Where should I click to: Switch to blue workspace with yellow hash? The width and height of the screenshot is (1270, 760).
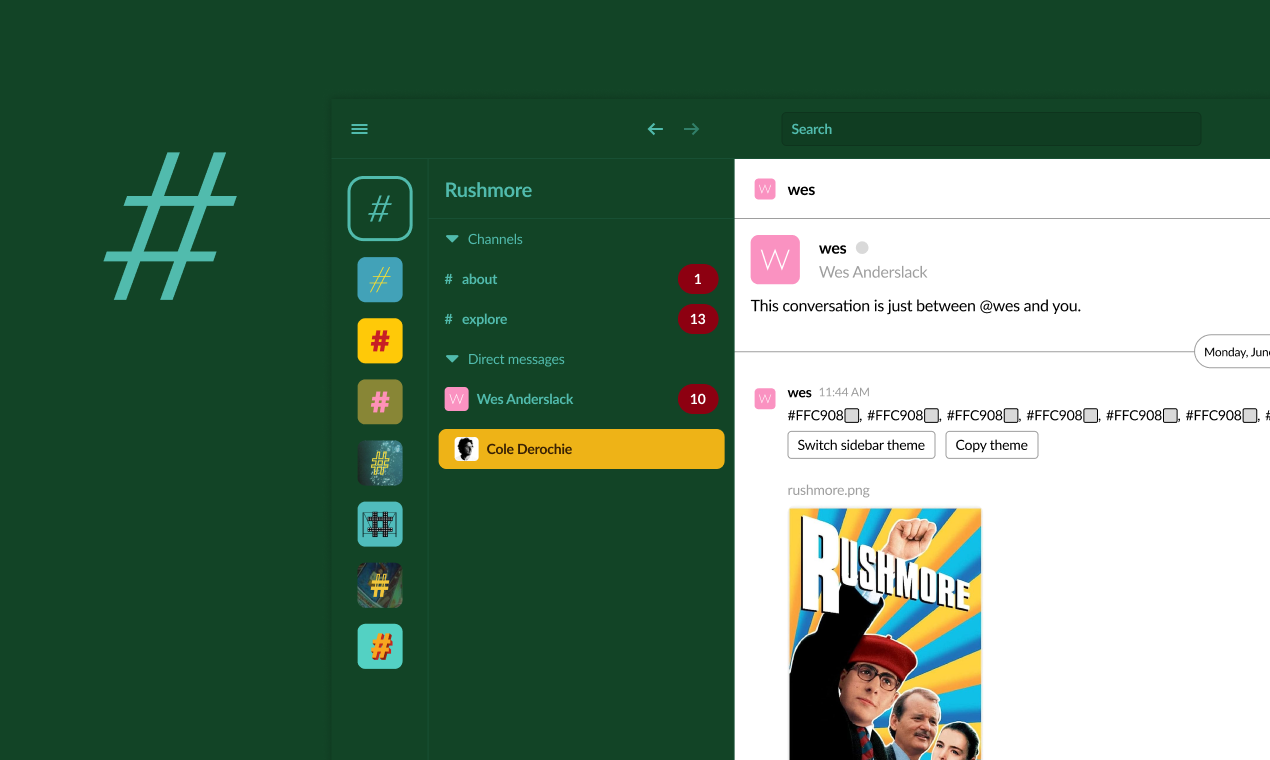point(380,279)
